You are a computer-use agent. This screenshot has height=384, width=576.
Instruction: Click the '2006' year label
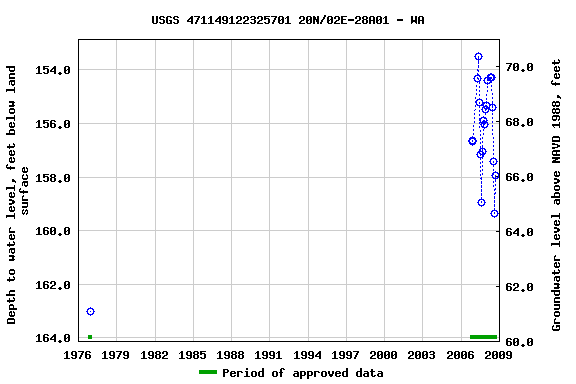[x=461, y=355]
